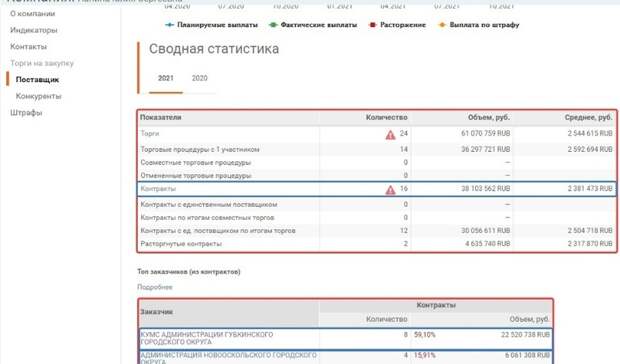Click the 2 544 615 RUB average value
Screen dimensions: 620x364
[590, 134]
